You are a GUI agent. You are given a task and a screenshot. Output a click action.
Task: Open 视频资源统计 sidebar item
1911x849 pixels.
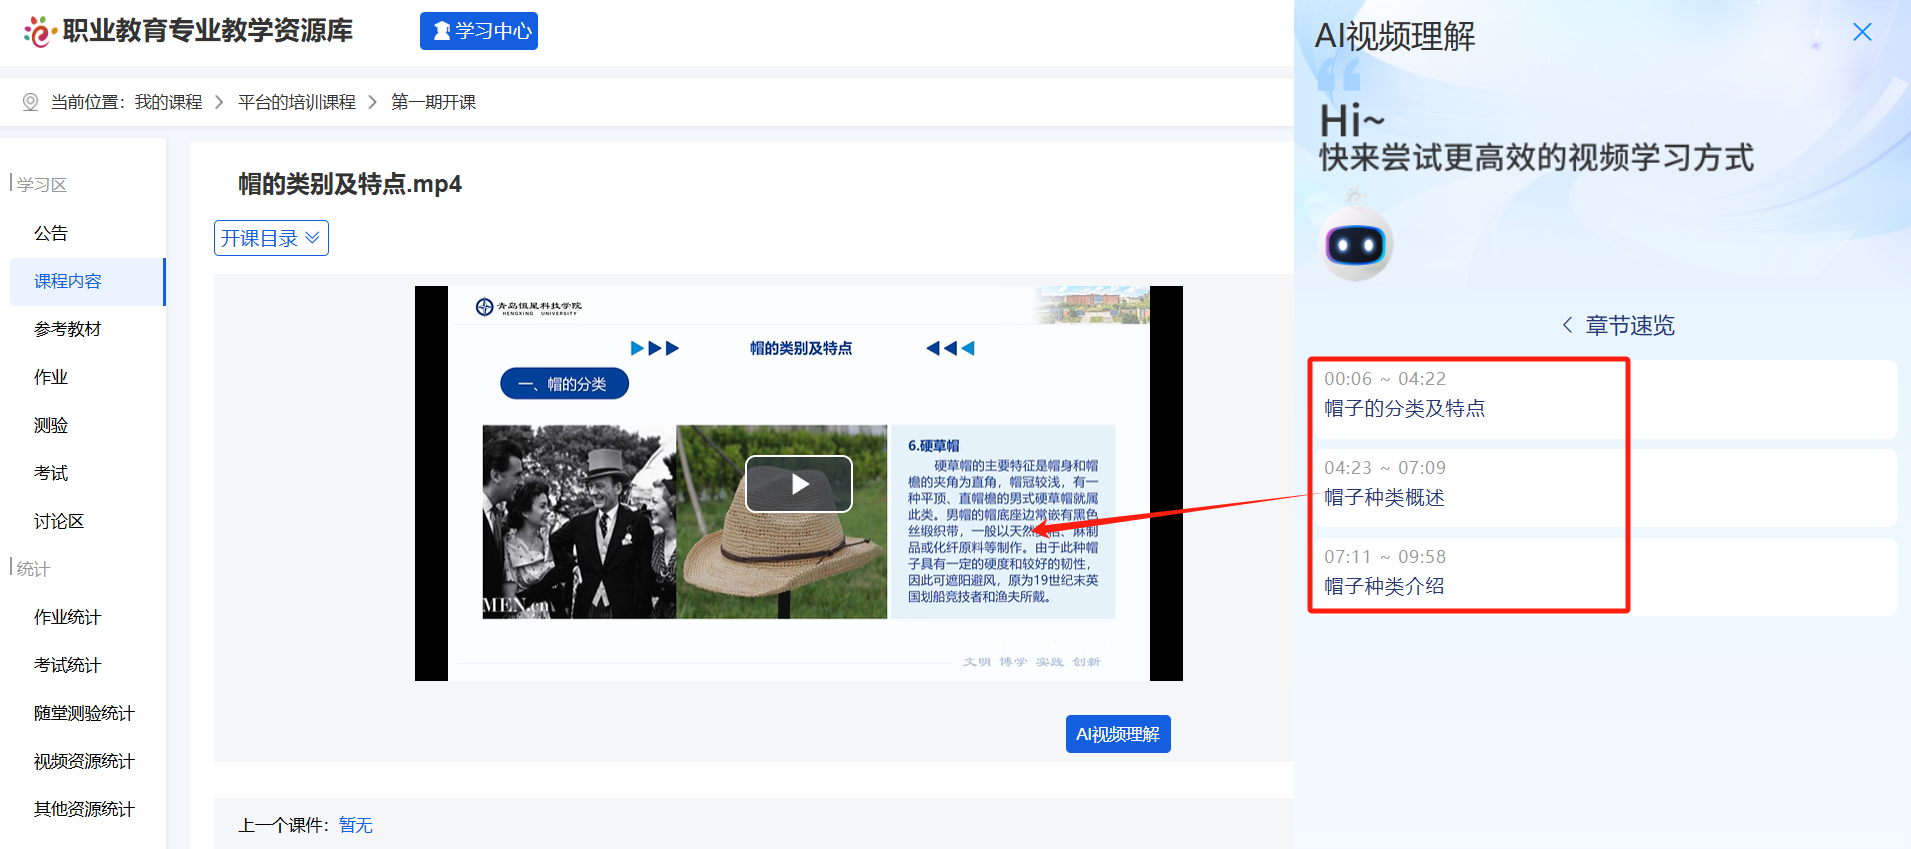click(84, 761)
